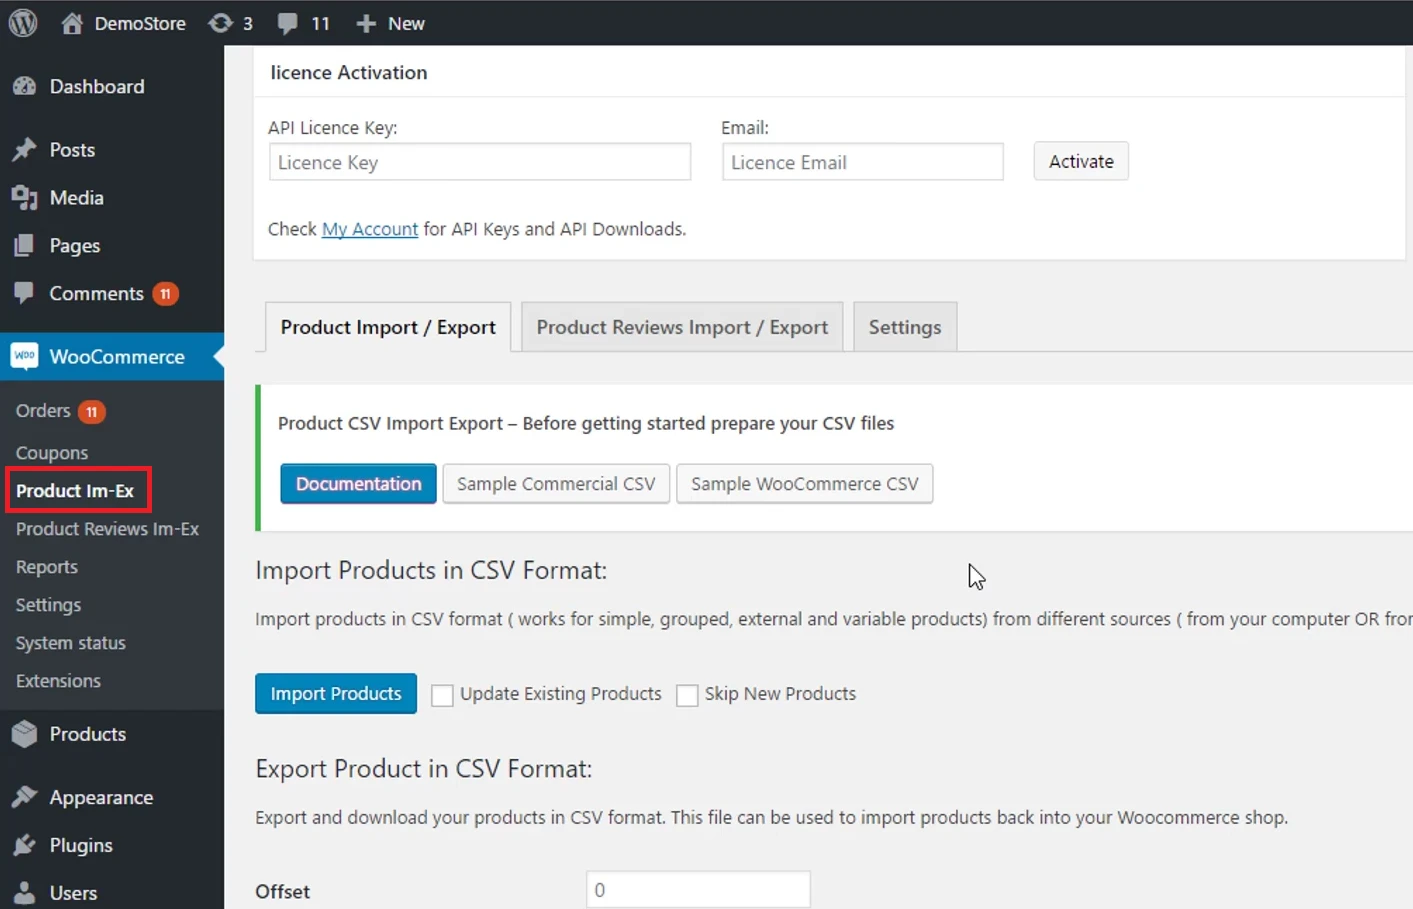Open the Dashboard gauge icon
The width and height of the screenshot is (1413, 909).
click(23, 86)
